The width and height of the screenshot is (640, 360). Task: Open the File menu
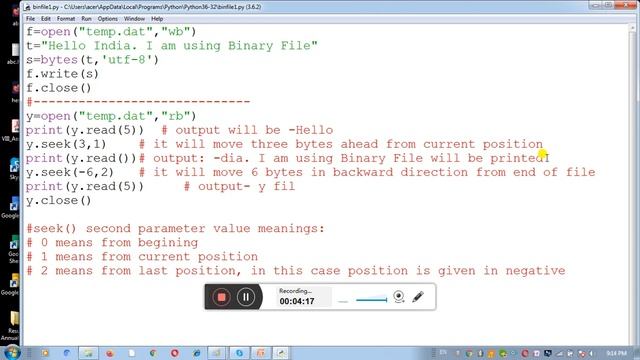(30, 19)
